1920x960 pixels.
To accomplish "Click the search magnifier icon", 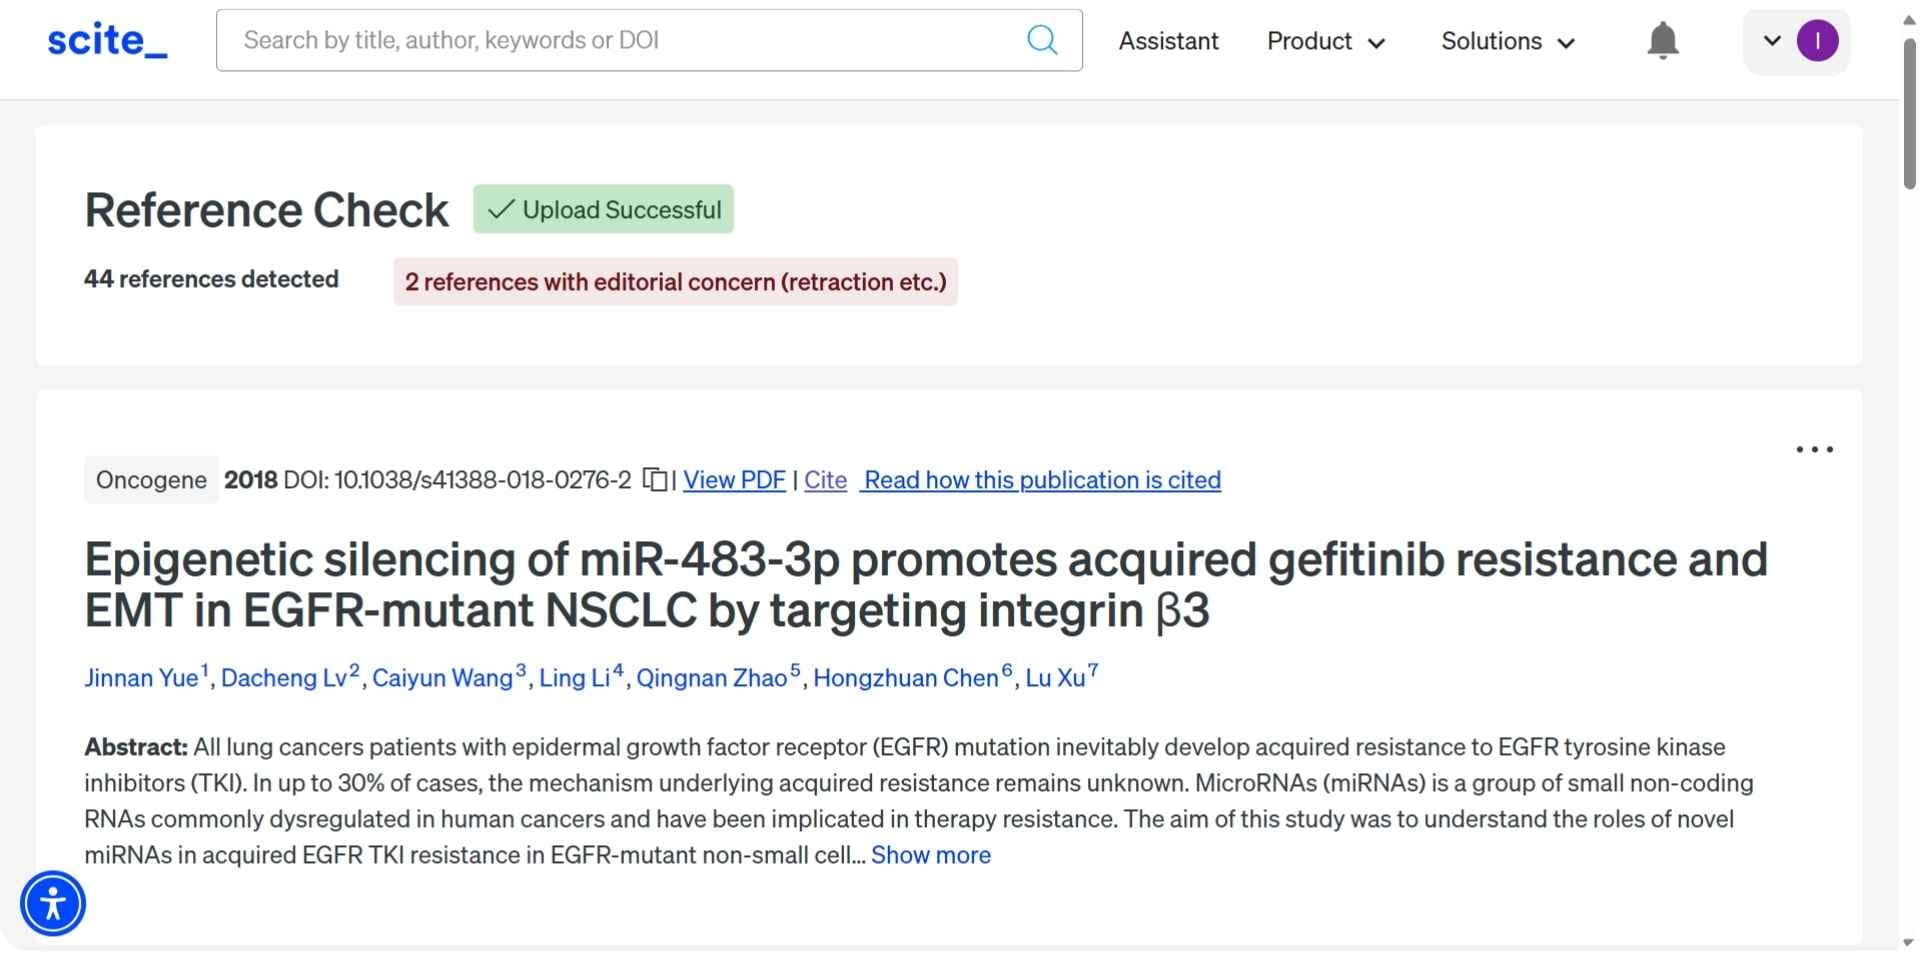I will click(x=1042, y=40).
